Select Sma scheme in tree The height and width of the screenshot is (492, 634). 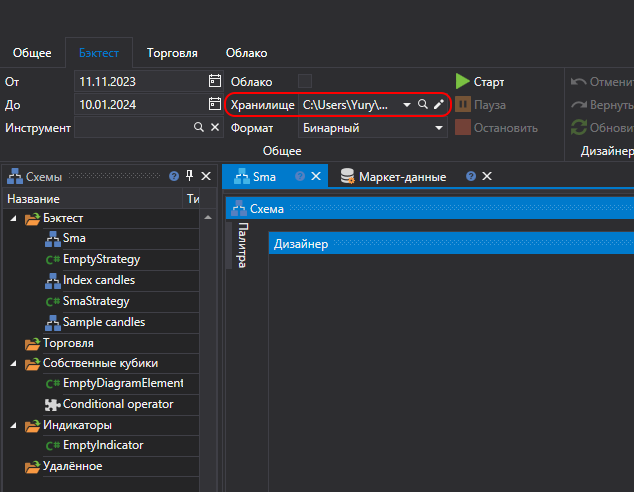(74, 238)
